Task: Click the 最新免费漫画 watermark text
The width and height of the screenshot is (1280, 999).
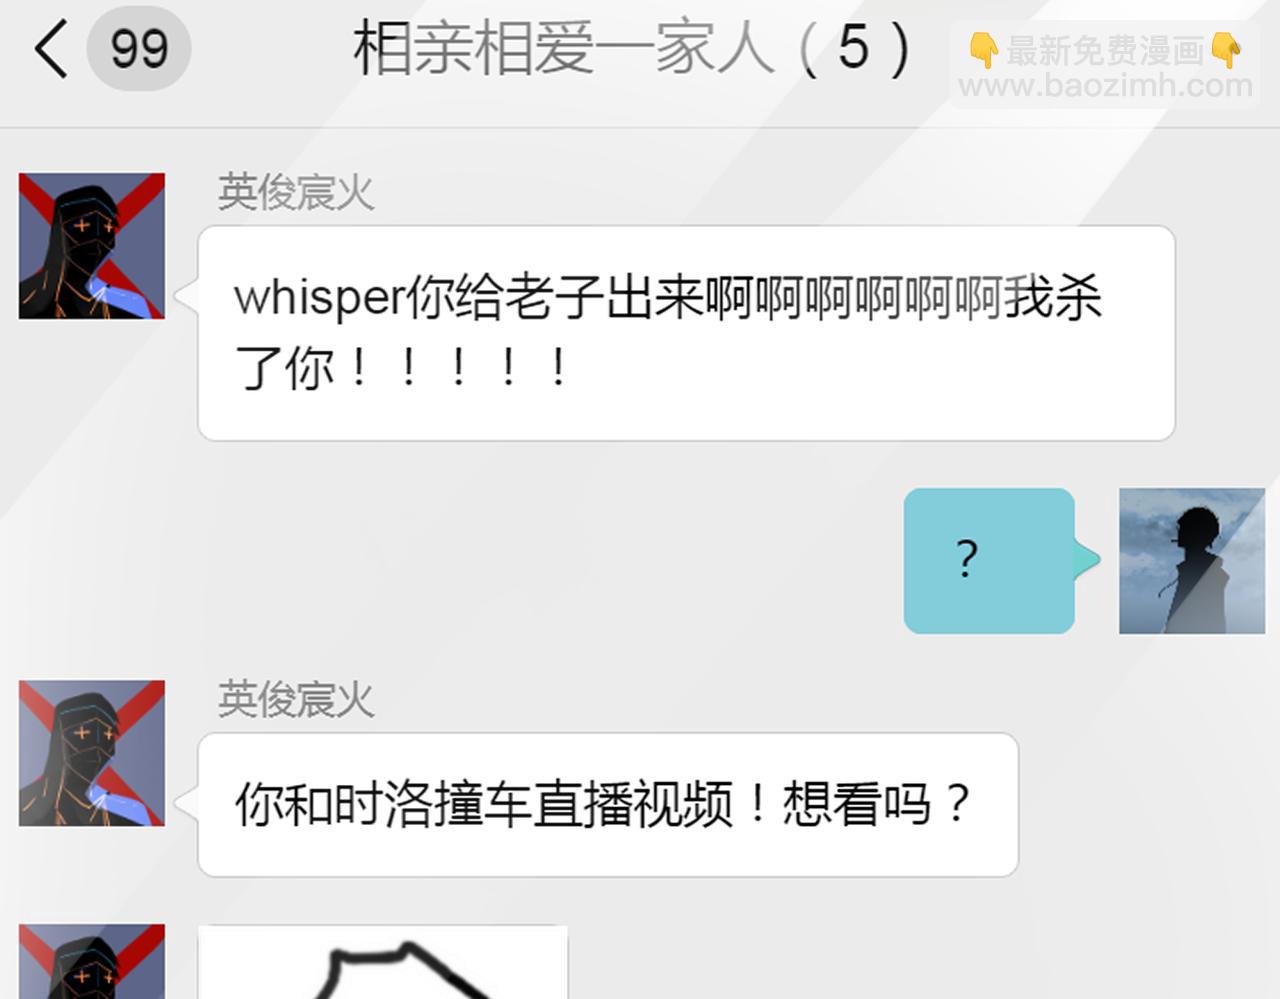Action: 1104,50
